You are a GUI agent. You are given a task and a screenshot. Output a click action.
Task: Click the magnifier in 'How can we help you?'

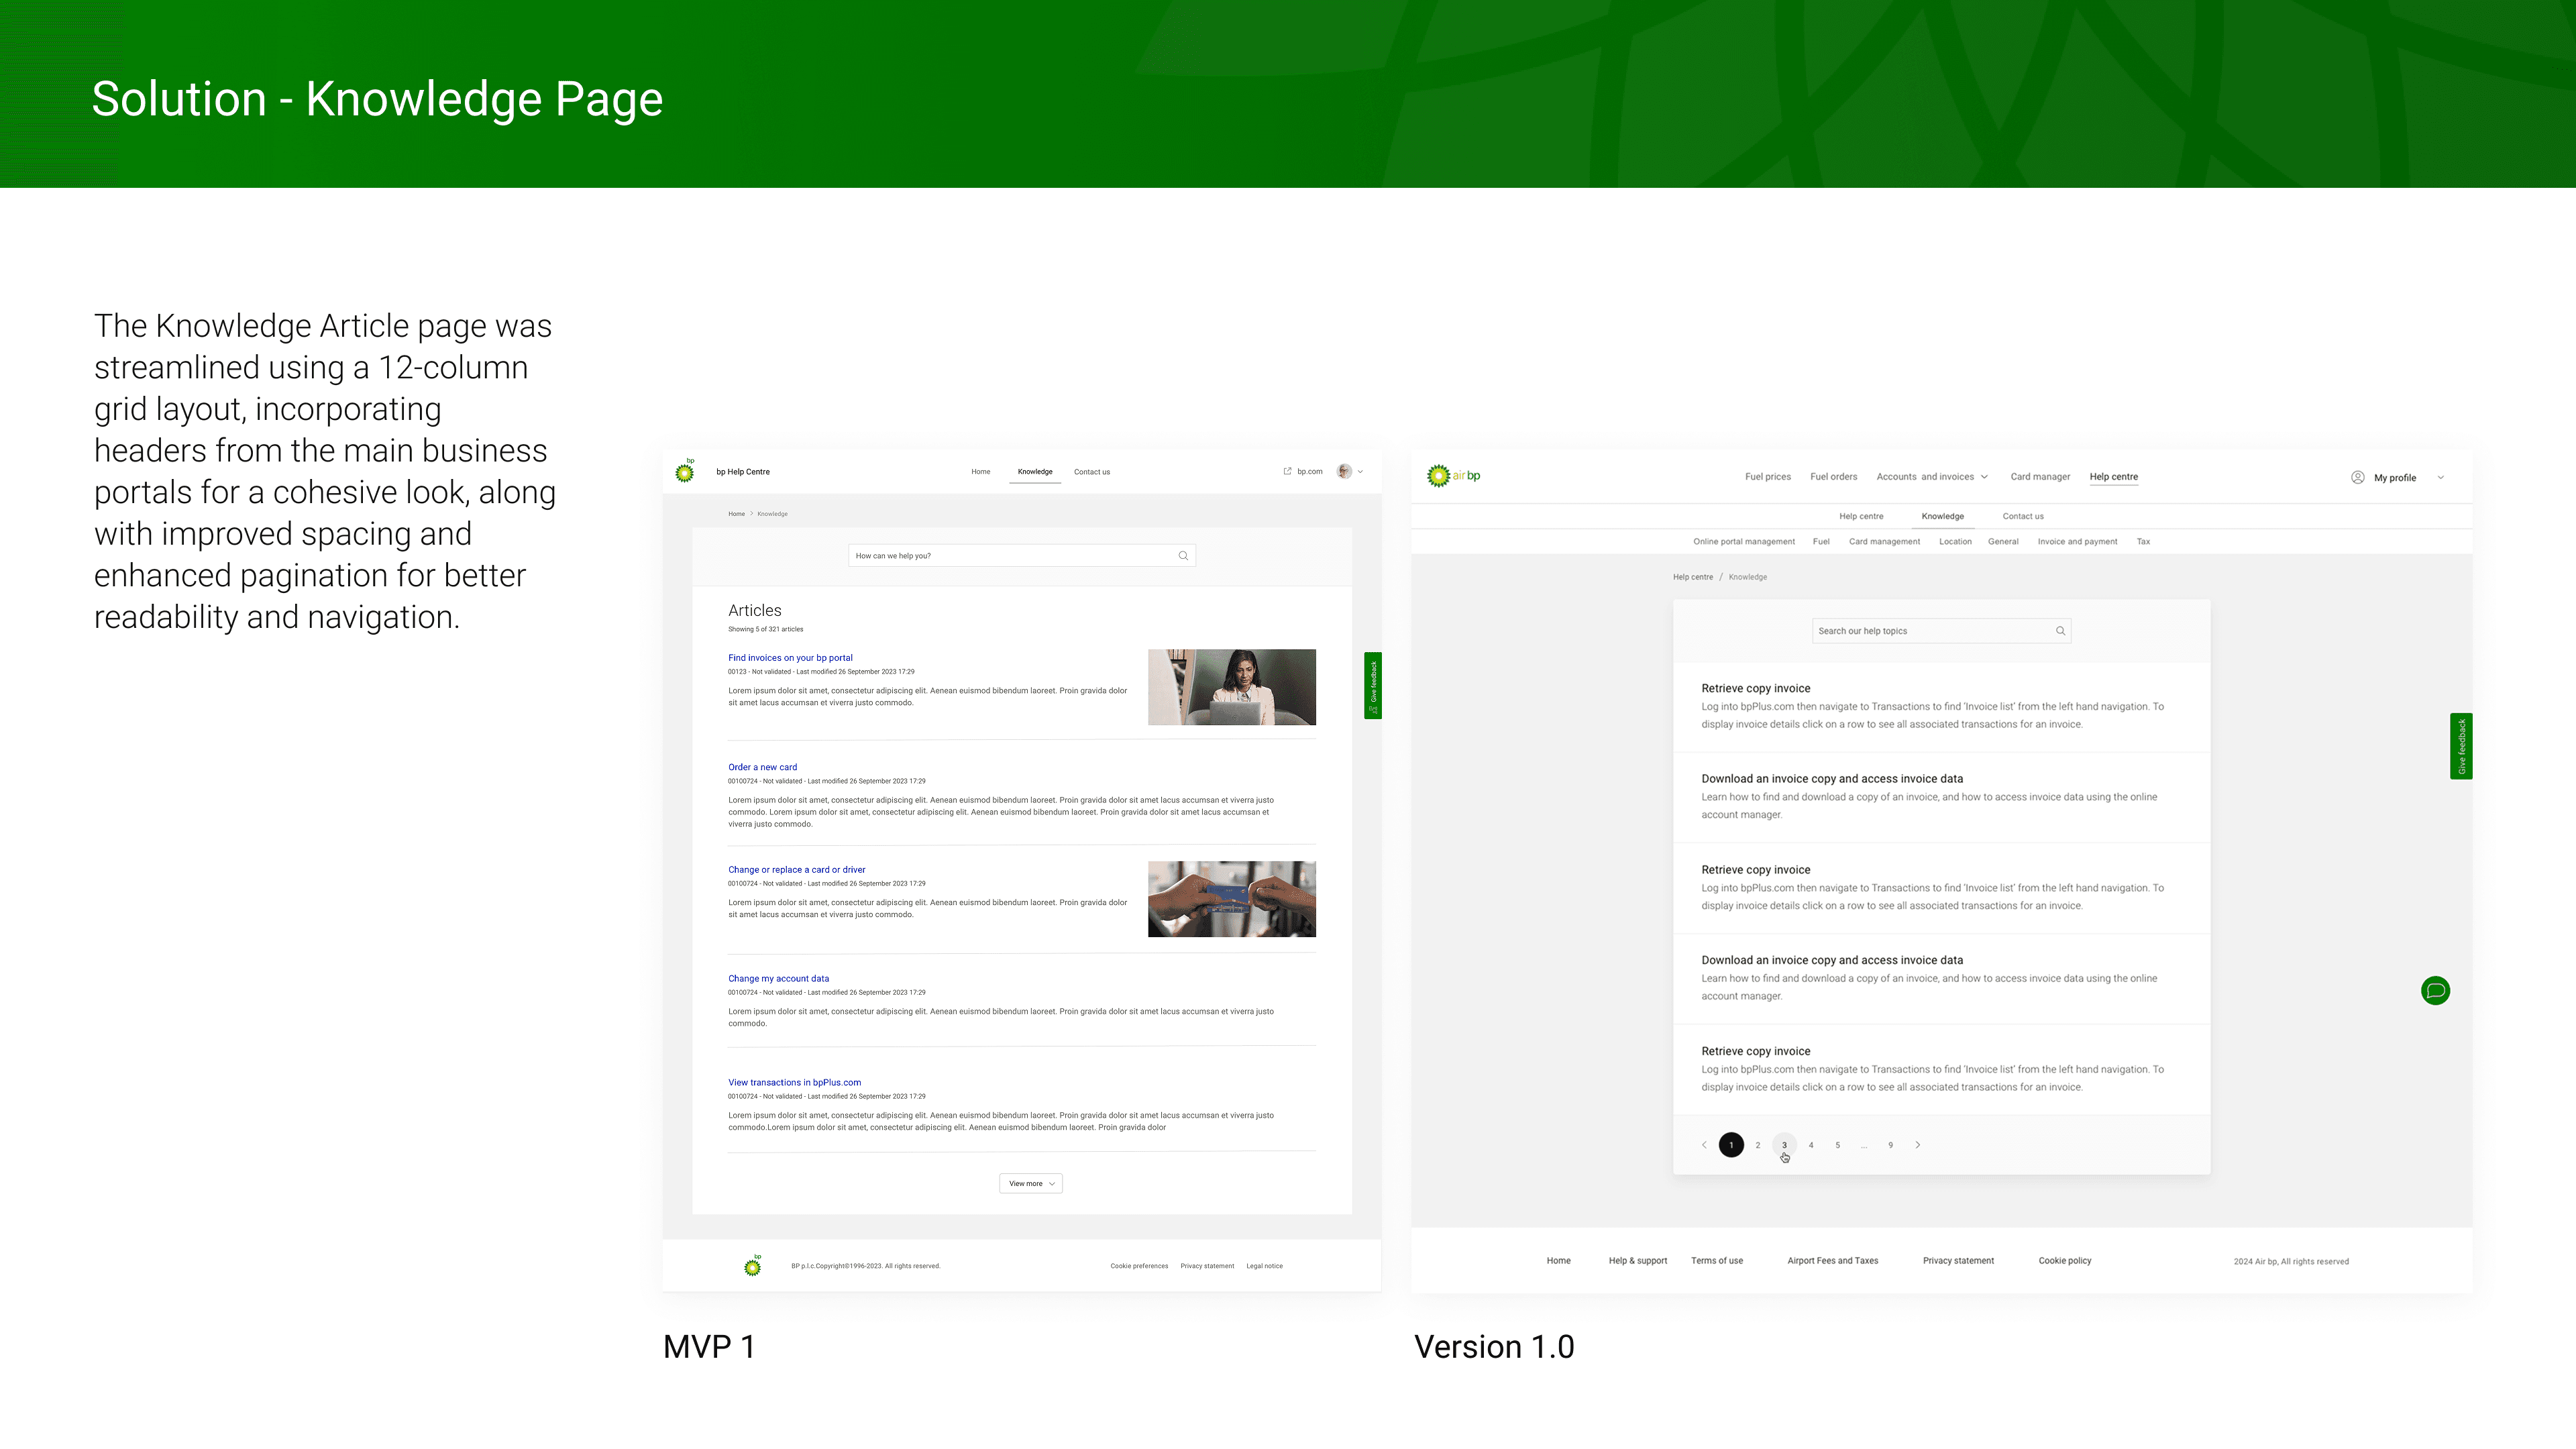pyautogui.click(x=1183, y=556)
